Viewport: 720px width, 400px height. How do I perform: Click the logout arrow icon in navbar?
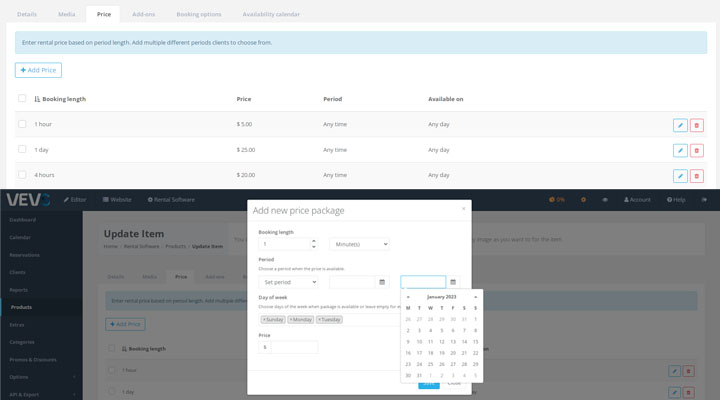coord(704,200)
